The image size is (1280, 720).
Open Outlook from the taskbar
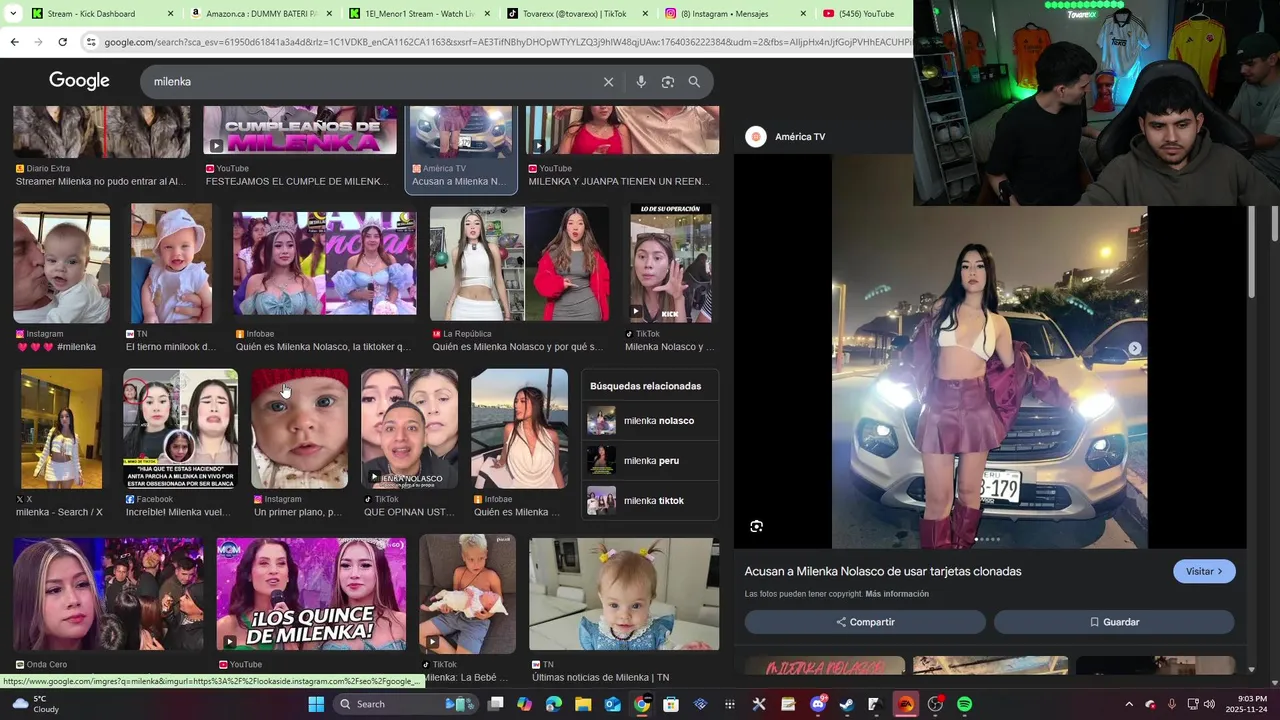(612, 704)
